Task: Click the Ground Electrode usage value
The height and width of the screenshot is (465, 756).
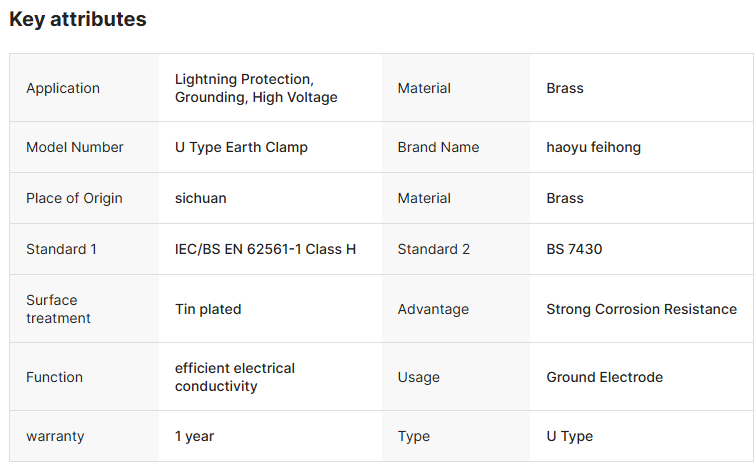Action: [604, 377]
